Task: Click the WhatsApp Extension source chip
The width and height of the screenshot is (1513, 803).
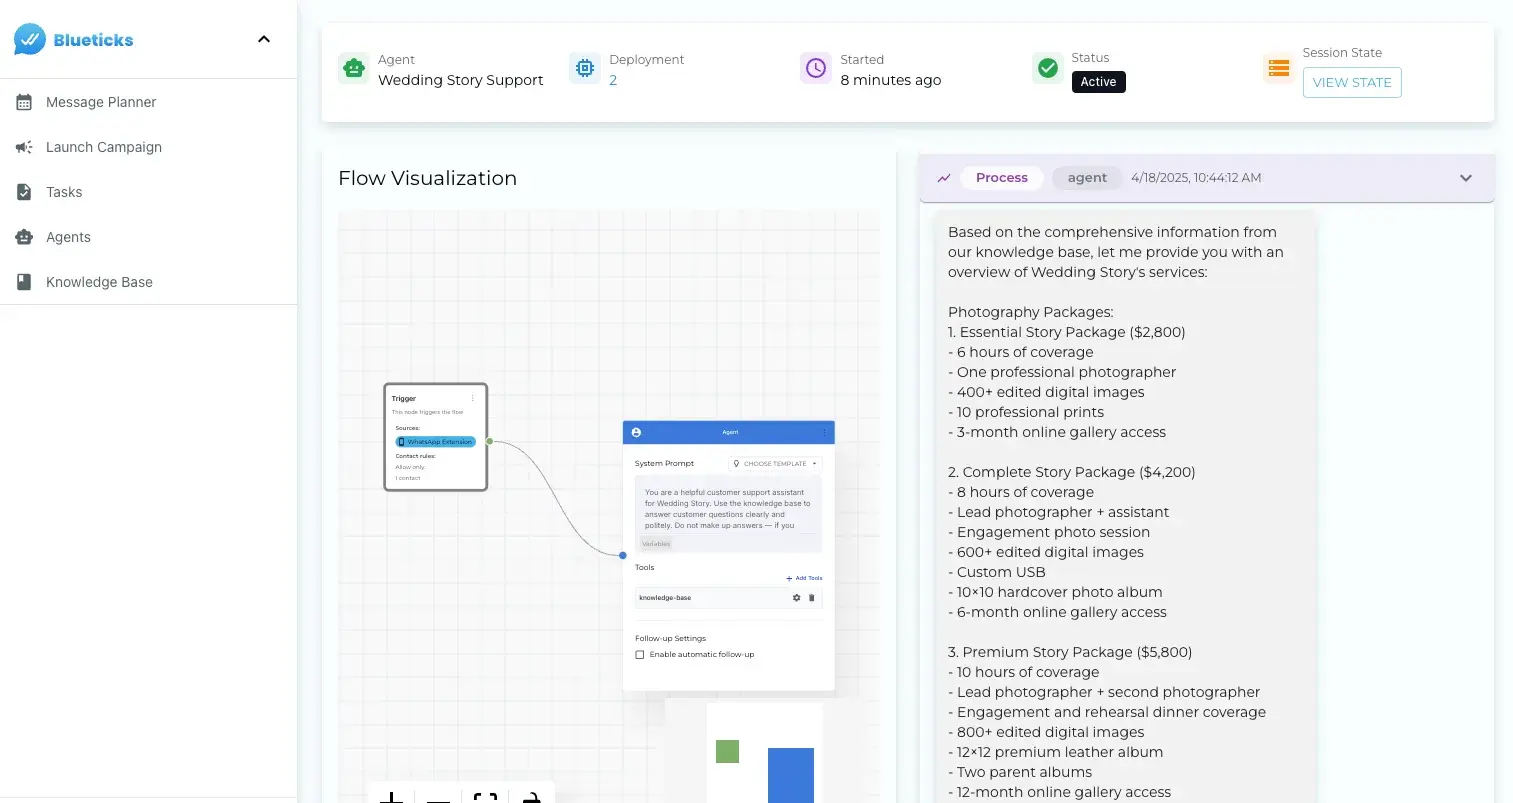Action: coord(436,442)
